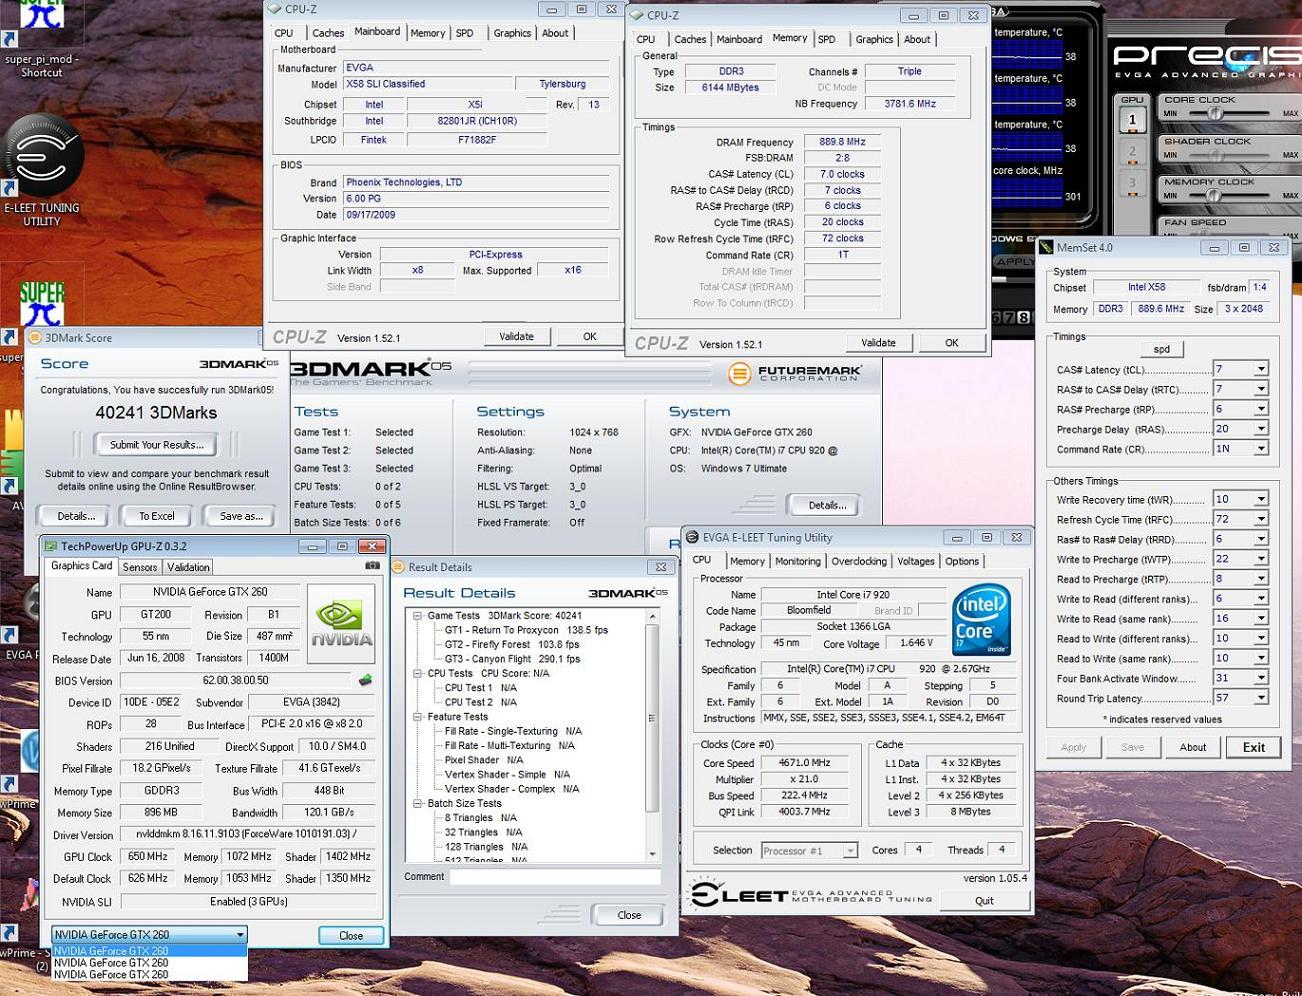The height and width of the screenshot is (996, 1302).
Task: Click Close button in Result Details window
Action: tap(629, 915)
